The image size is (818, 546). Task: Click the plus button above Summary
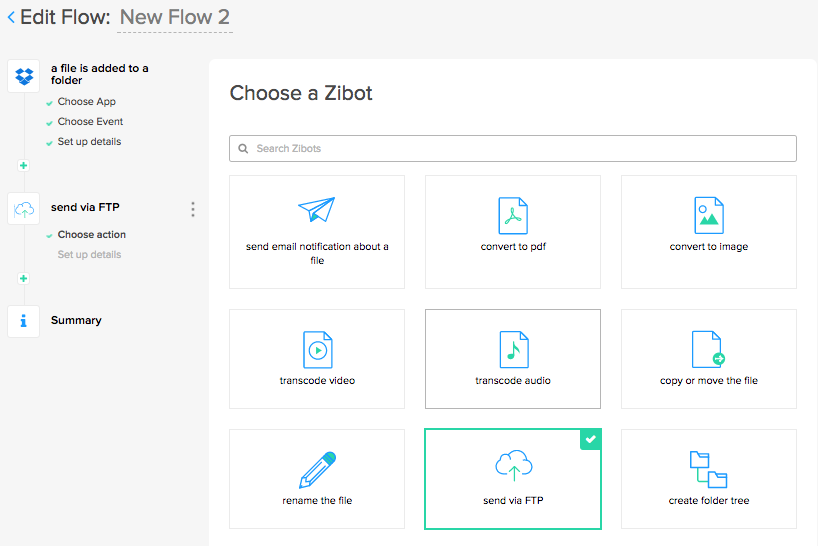(x=23, y=278)
